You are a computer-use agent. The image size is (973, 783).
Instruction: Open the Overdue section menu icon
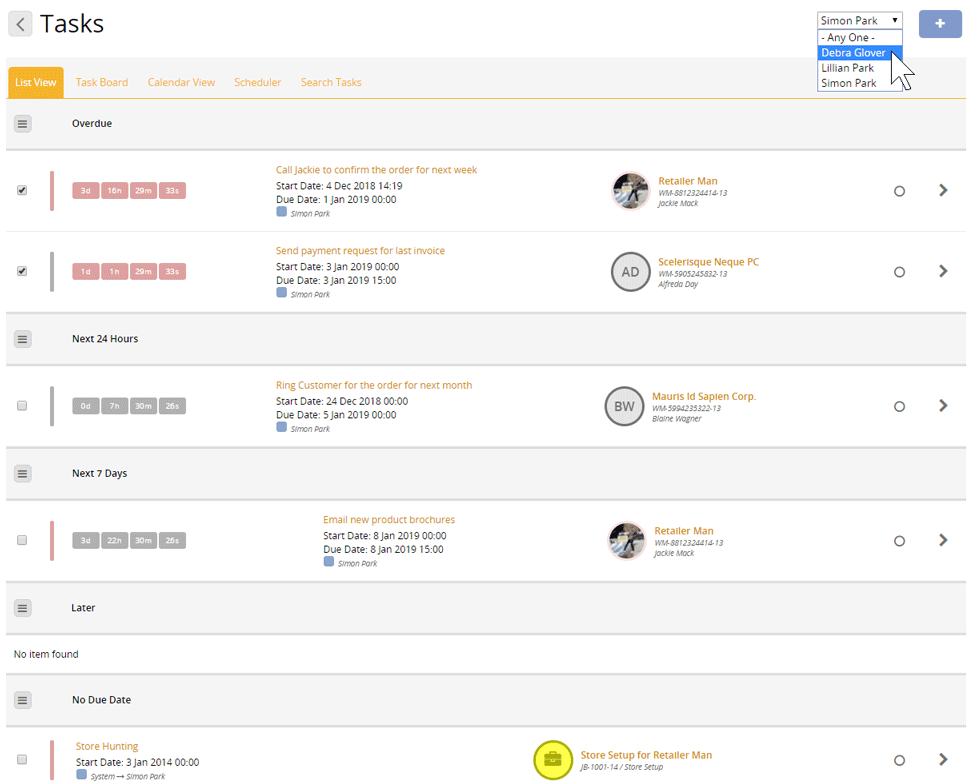pyautogui.click(x=23, y=124)
